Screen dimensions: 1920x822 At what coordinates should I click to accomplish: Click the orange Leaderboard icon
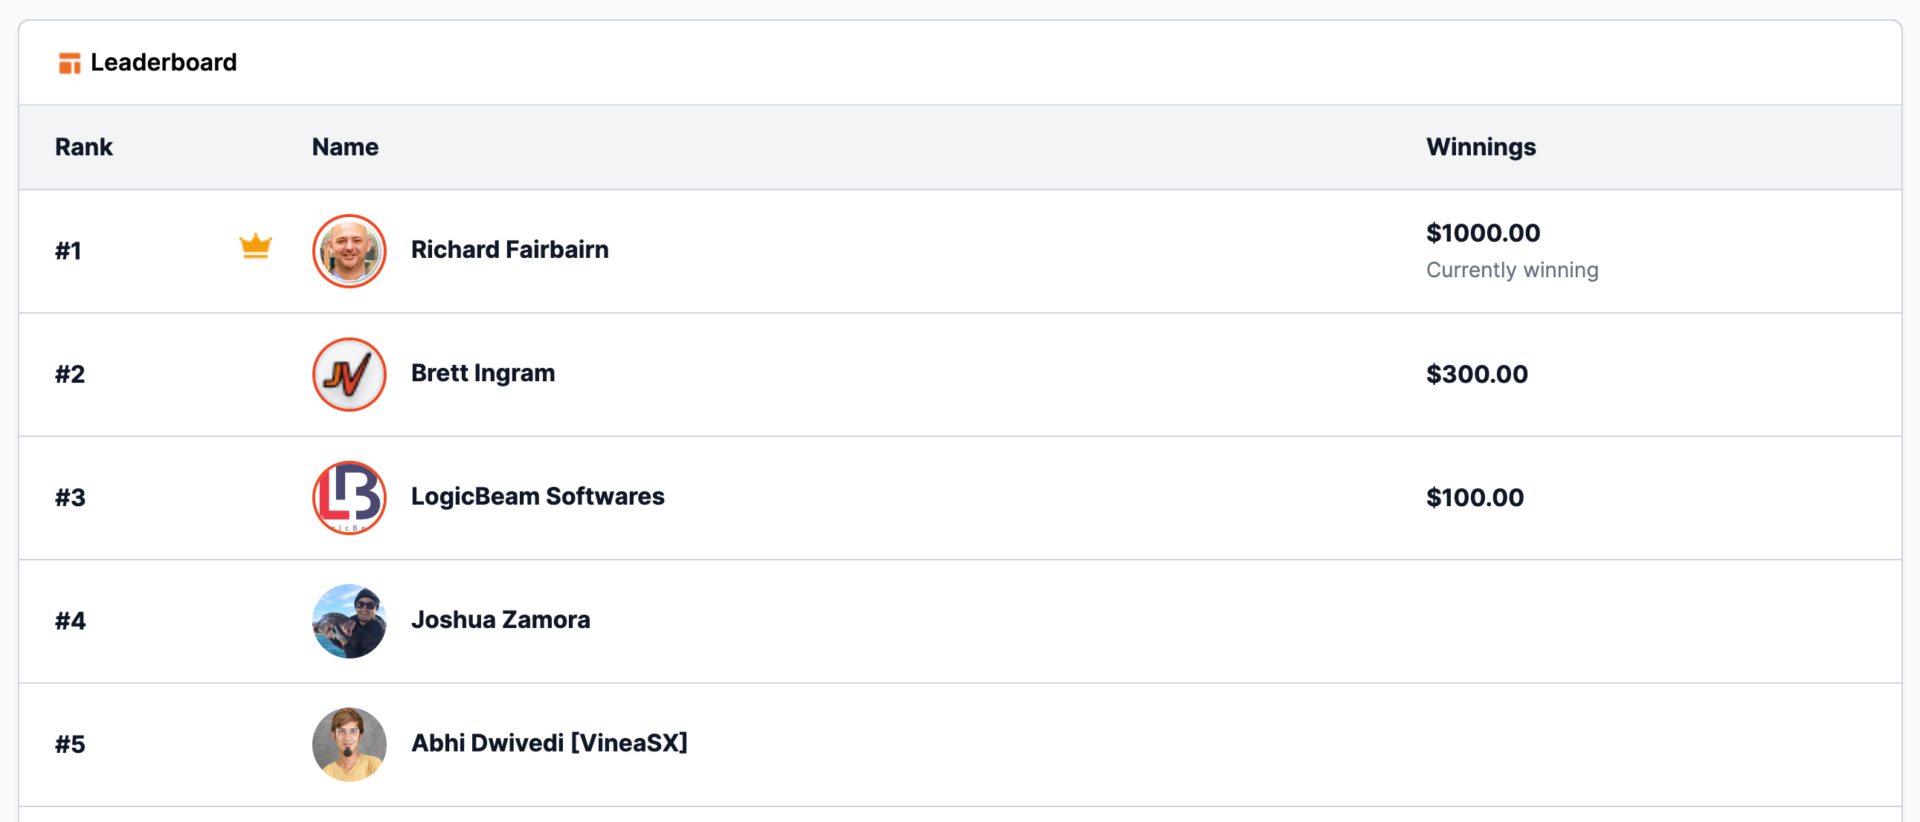pos(69,63)
